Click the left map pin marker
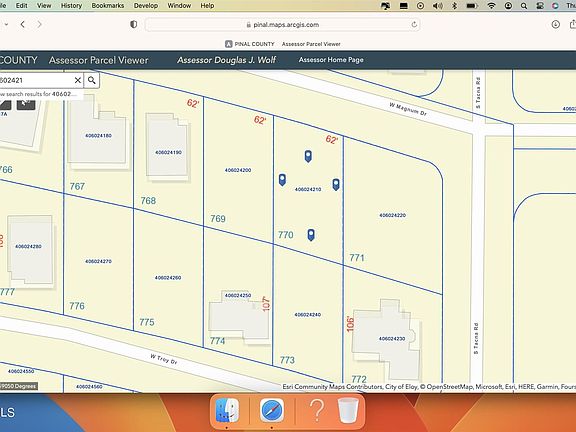Screen dimensions: 576x432 coord(282,180)
